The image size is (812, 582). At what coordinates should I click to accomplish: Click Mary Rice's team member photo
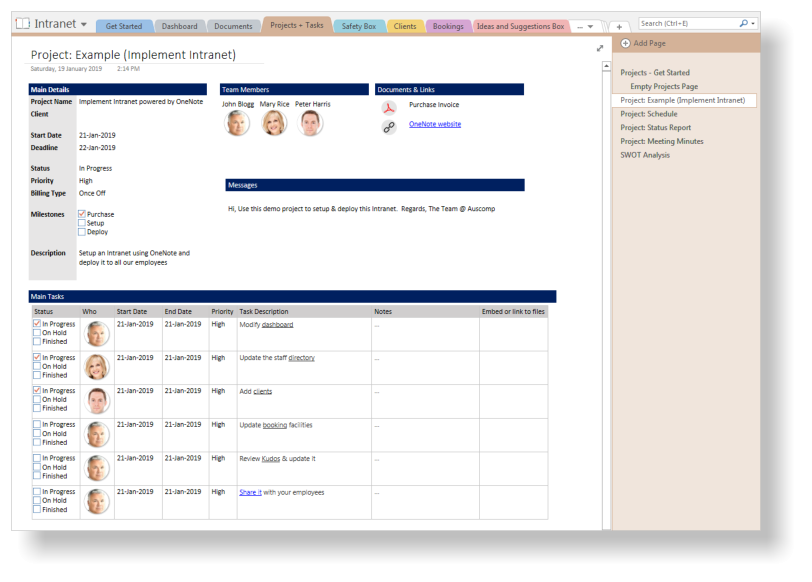coord(274,123)
